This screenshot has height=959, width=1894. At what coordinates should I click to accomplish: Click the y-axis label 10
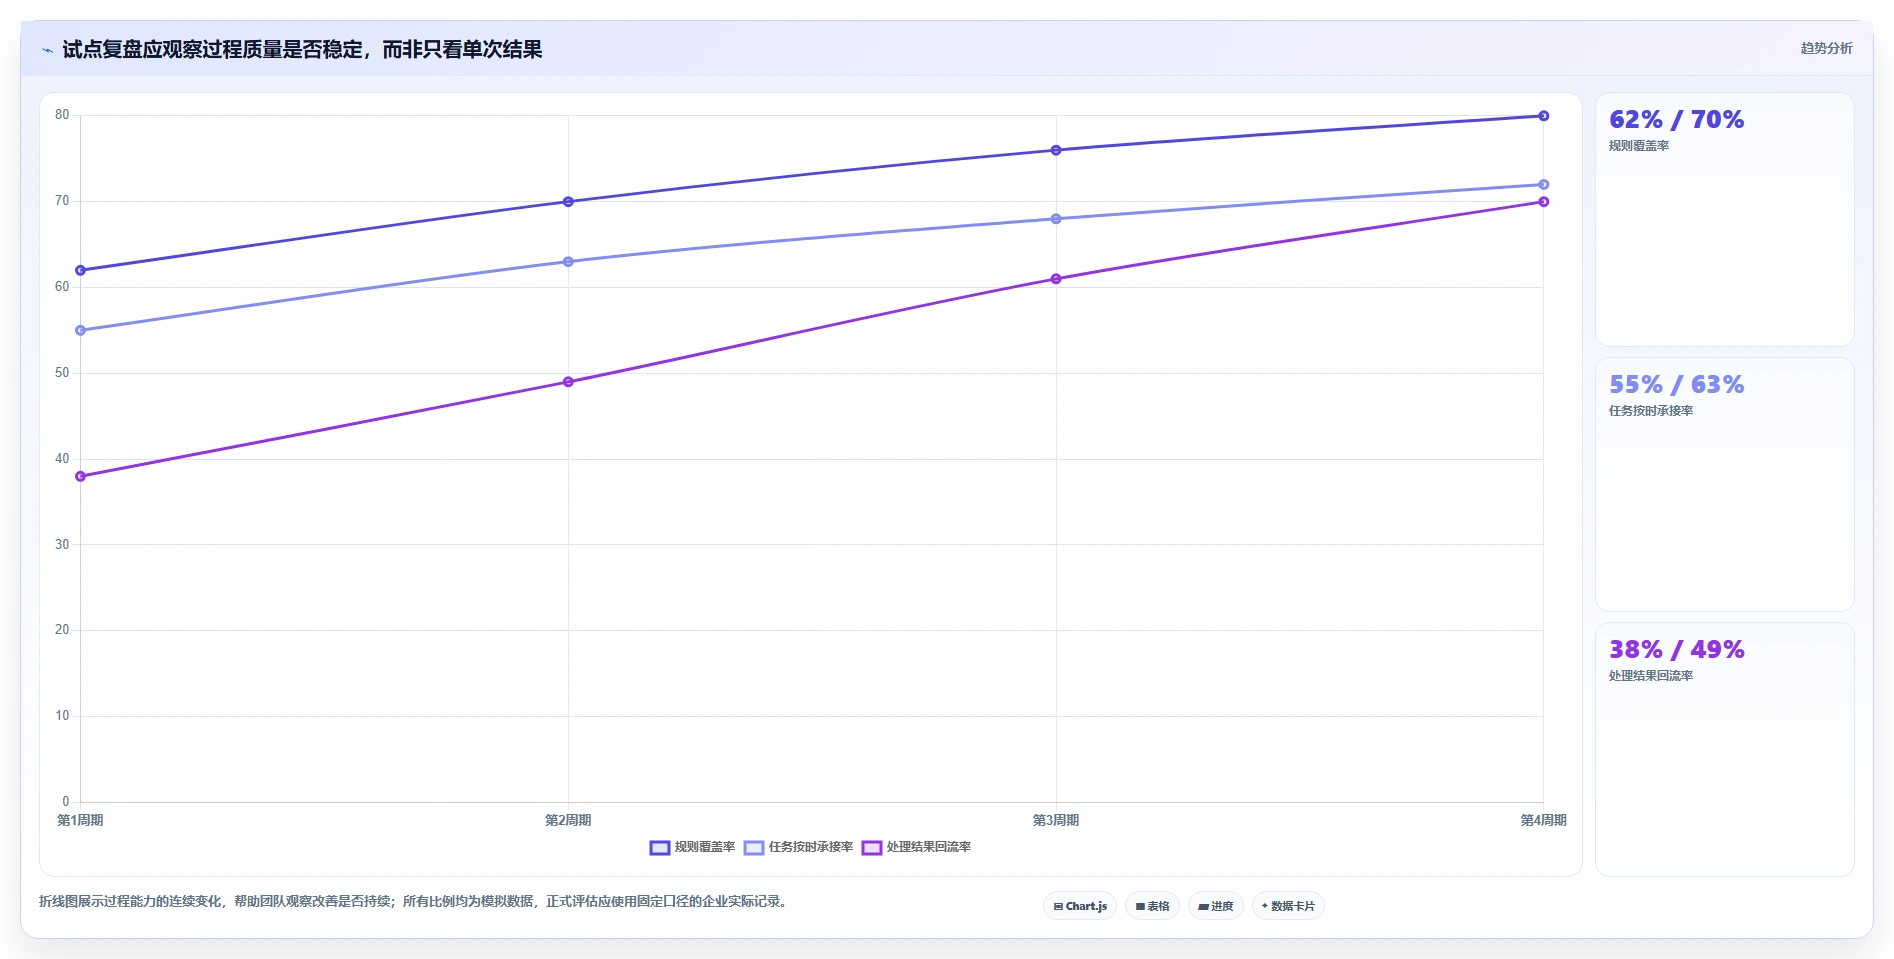point(62,716)
